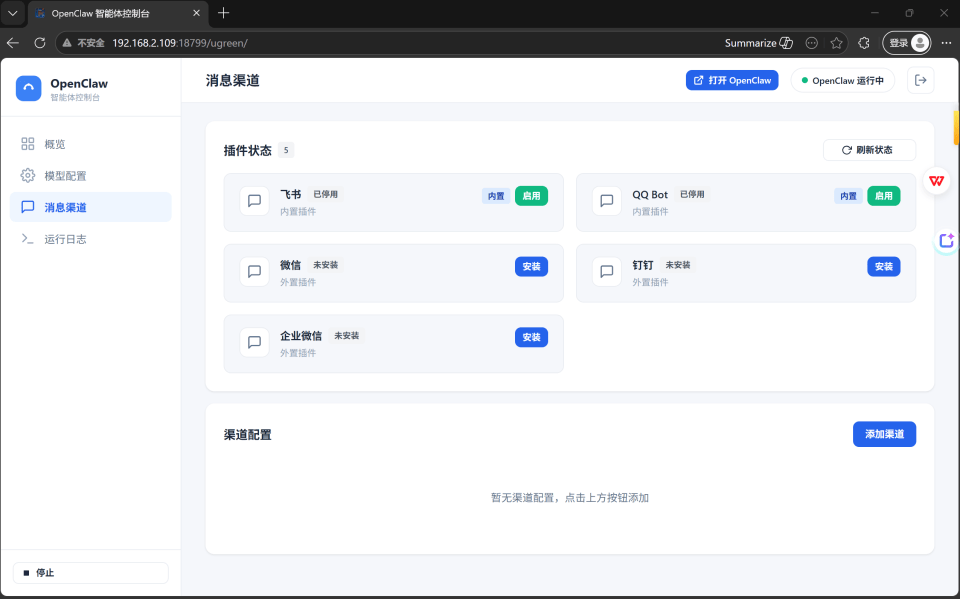960x599 pixels.
Task: Click 未安装 label on 微信 card
Action: 325,265
